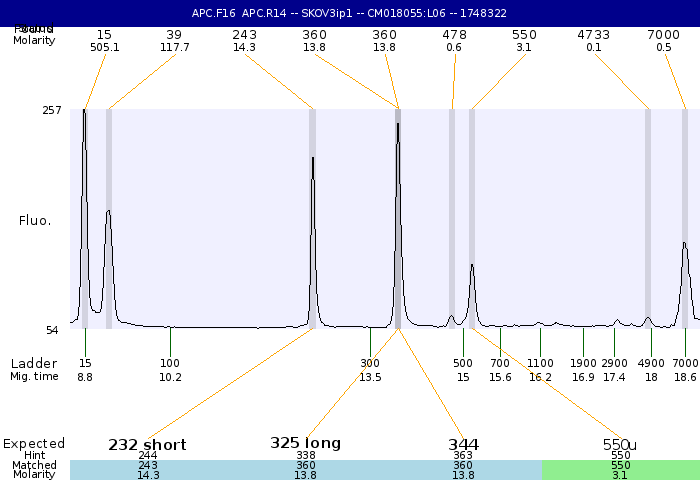Viewport: 700px width, 480px height.
Task: Click the hint value 338
Action: pyautogui.click(x=305, y=455)
